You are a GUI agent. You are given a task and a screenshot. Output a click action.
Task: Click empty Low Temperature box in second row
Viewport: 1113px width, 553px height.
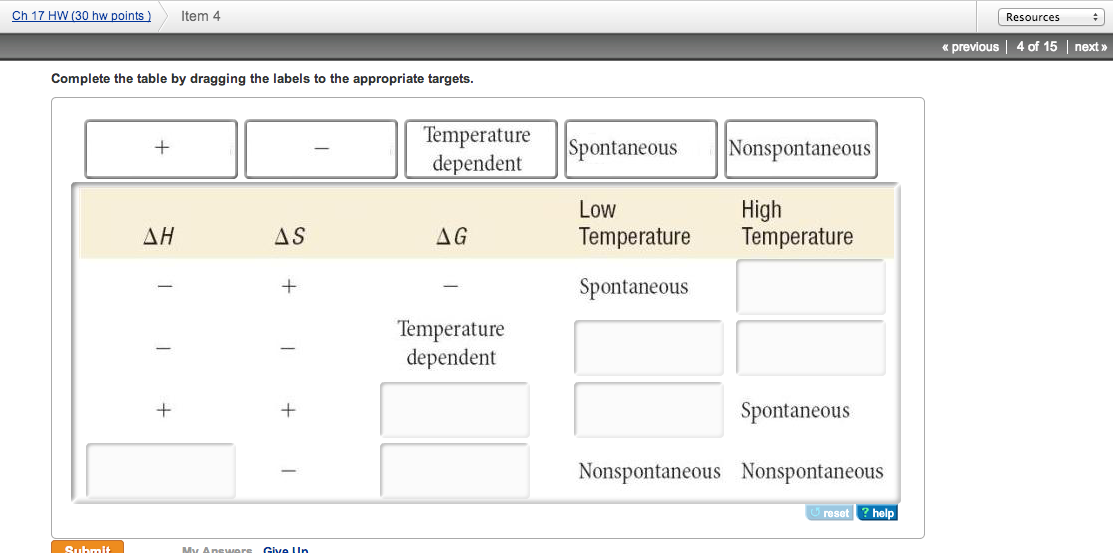[649, 348]
